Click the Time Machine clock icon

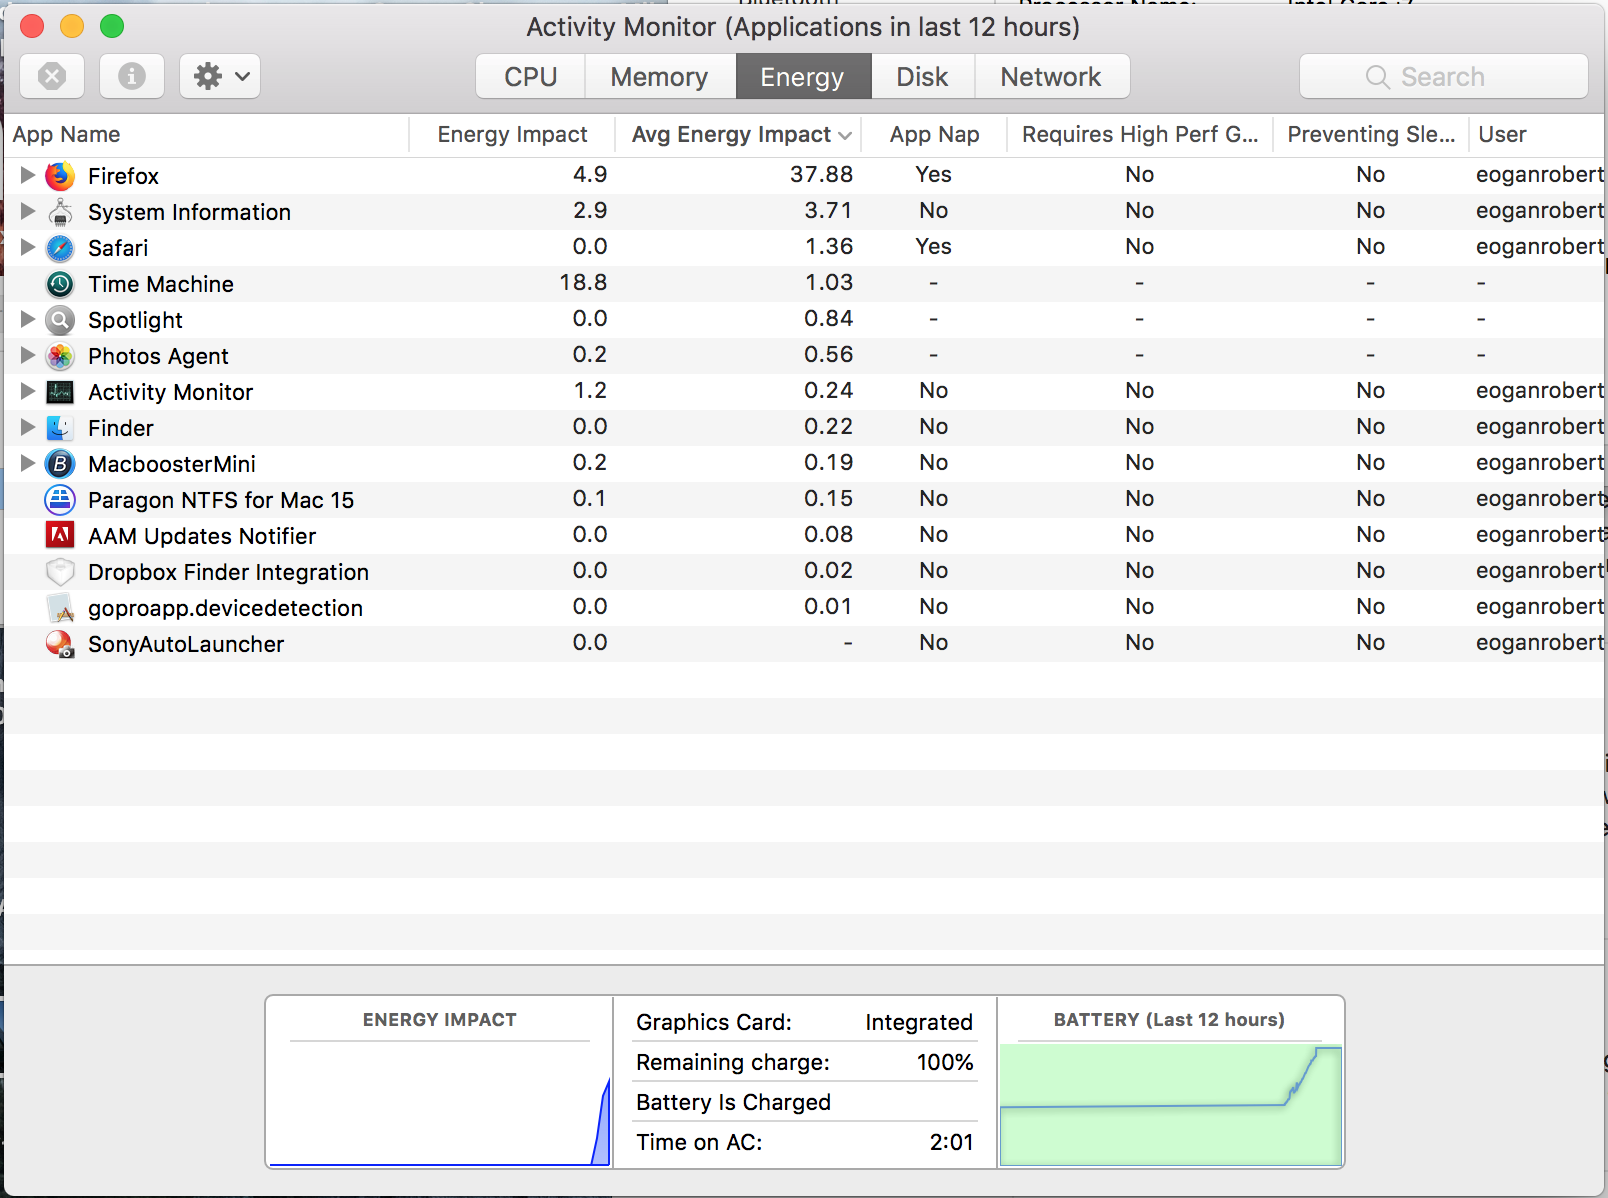tap(60, 284)
